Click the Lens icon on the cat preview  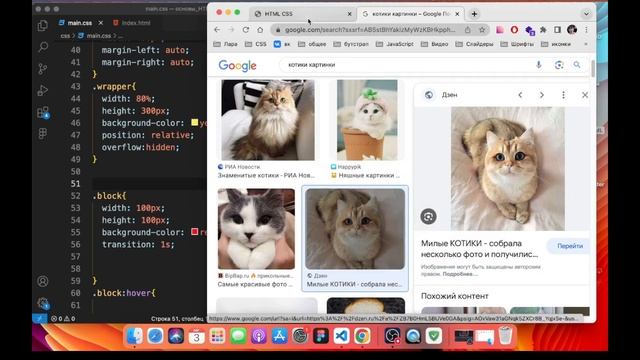[428, 216]
